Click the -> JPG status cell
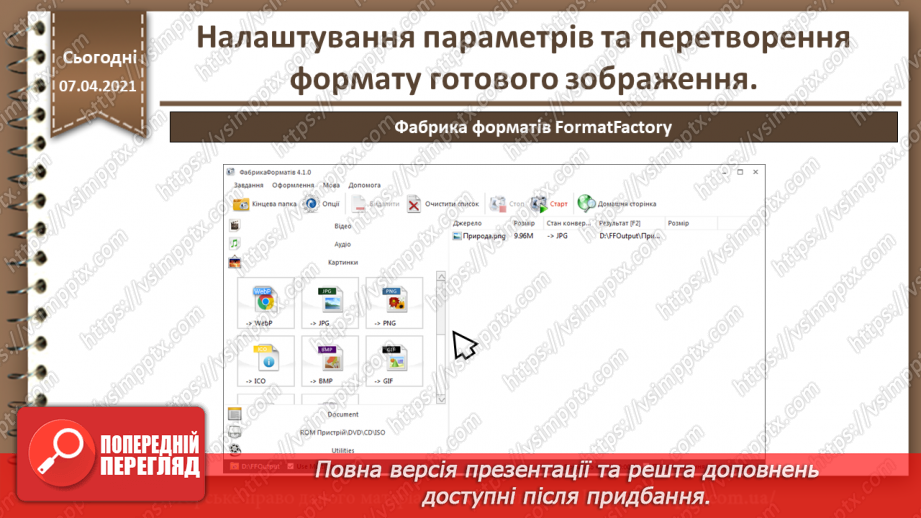 pyautogui.click(x=557, y=236)
